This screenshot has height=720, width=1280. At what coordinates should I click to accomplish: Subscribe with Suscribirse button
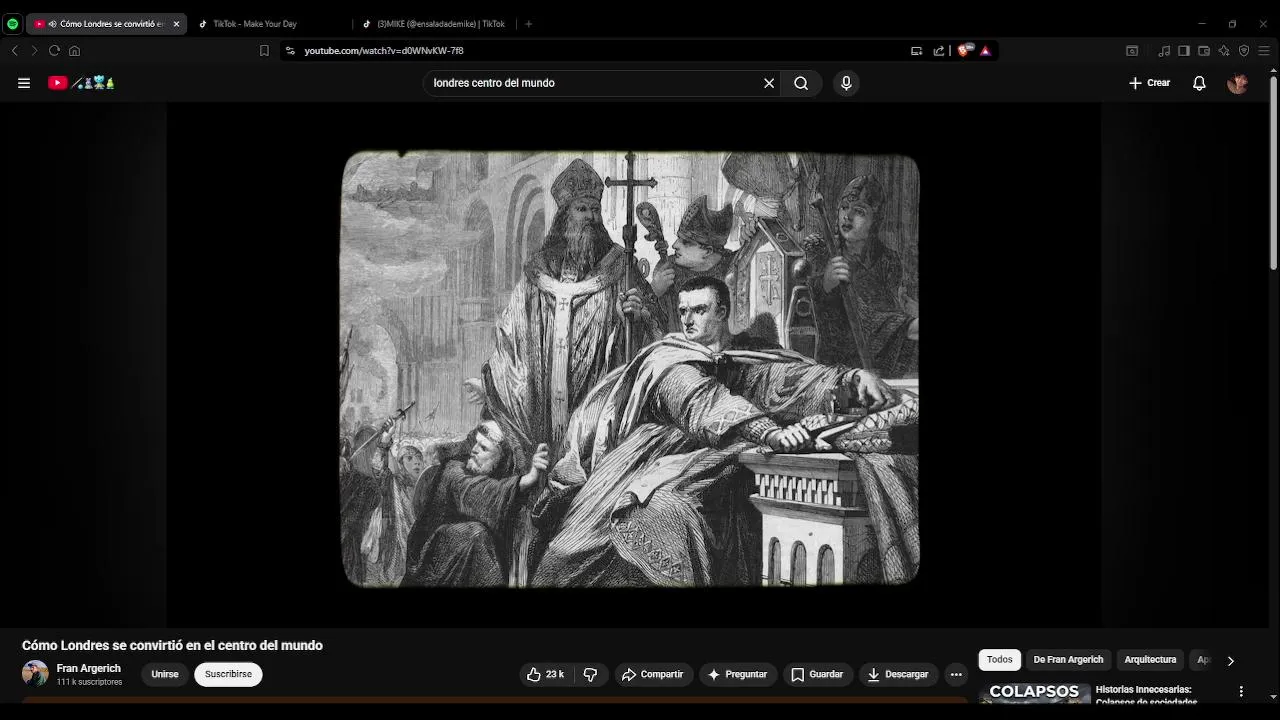[228, 675]
